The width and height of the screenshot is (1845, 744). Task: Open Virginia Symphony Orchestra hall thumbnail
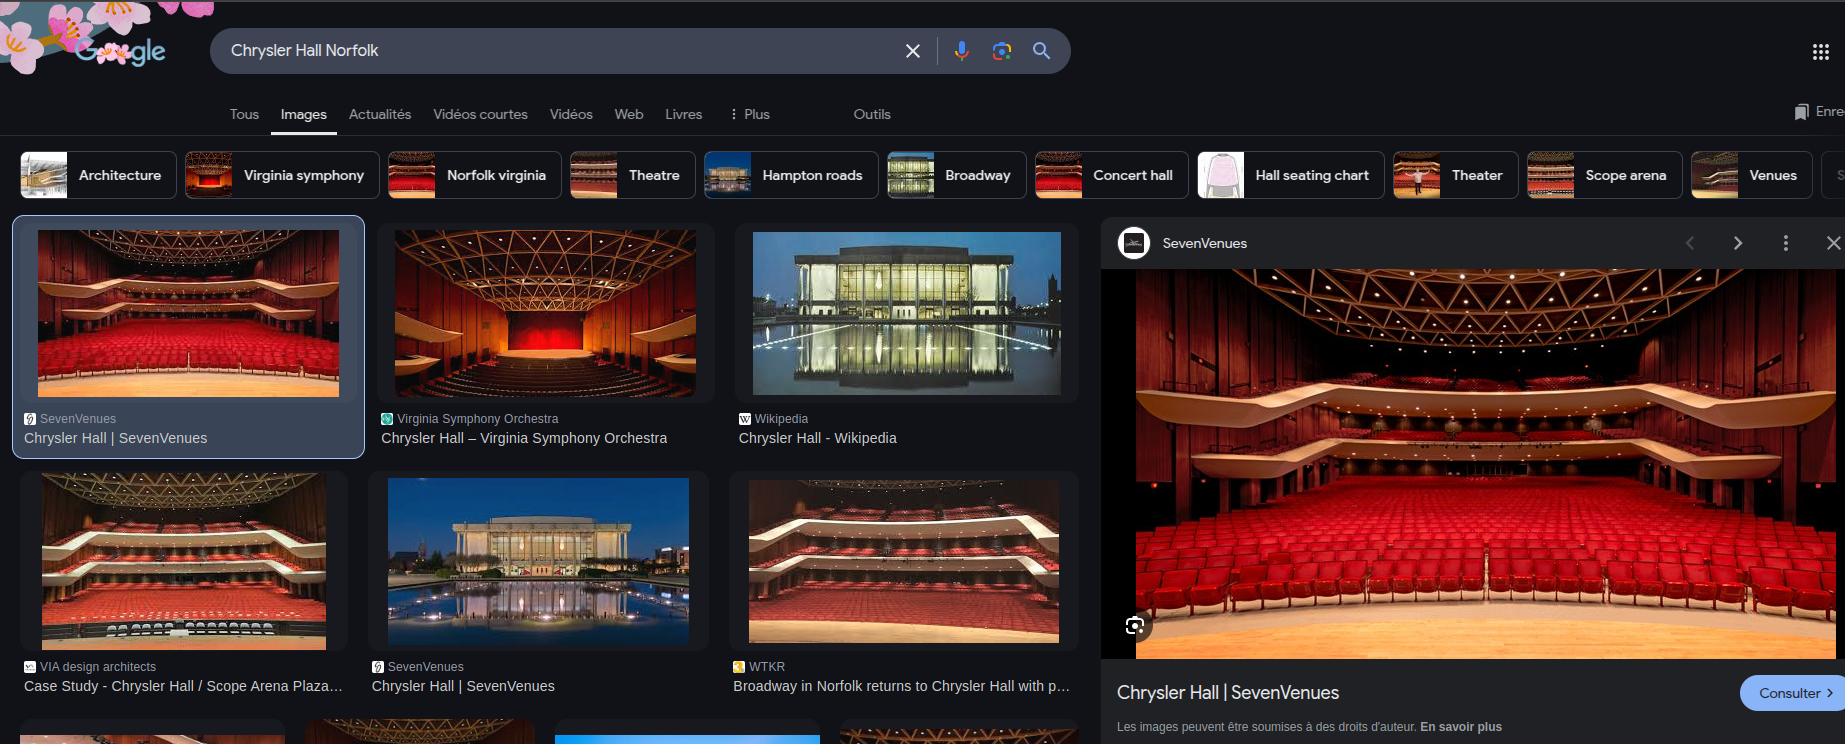[x=545, y=313]
